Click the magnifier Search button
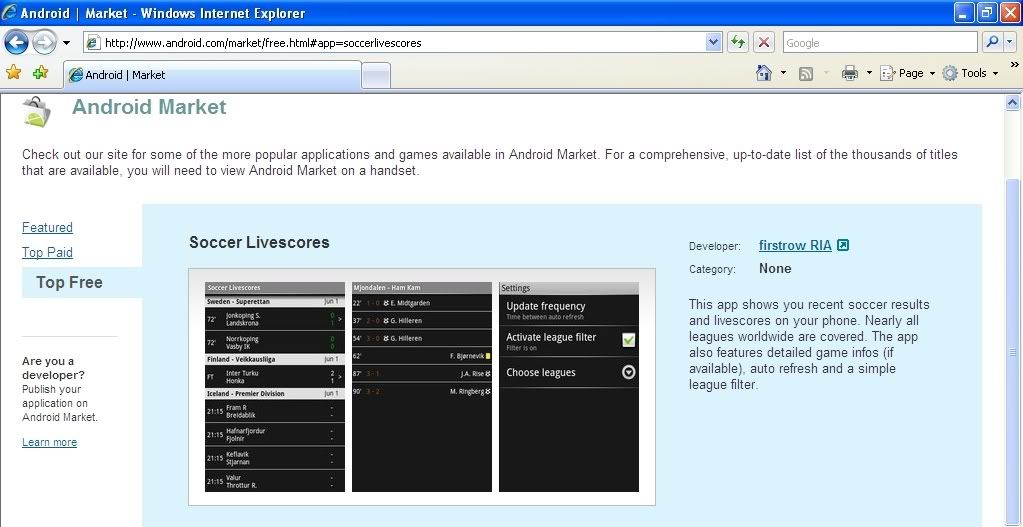Viewport: 1023px width, 527px height. tap(991, 42)
